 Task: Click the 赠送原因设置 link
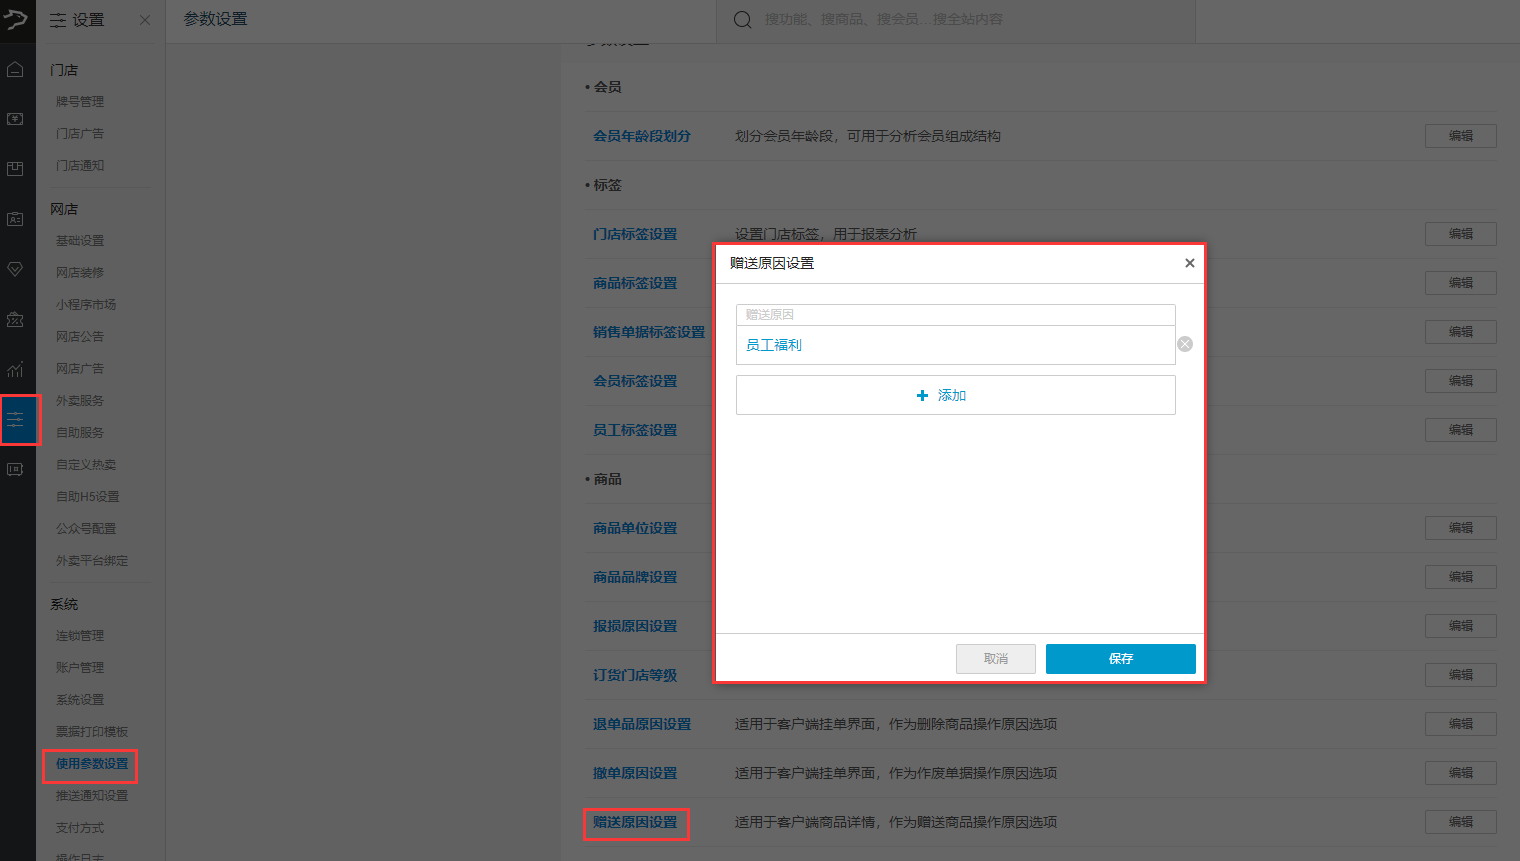[x=635, y=822]
